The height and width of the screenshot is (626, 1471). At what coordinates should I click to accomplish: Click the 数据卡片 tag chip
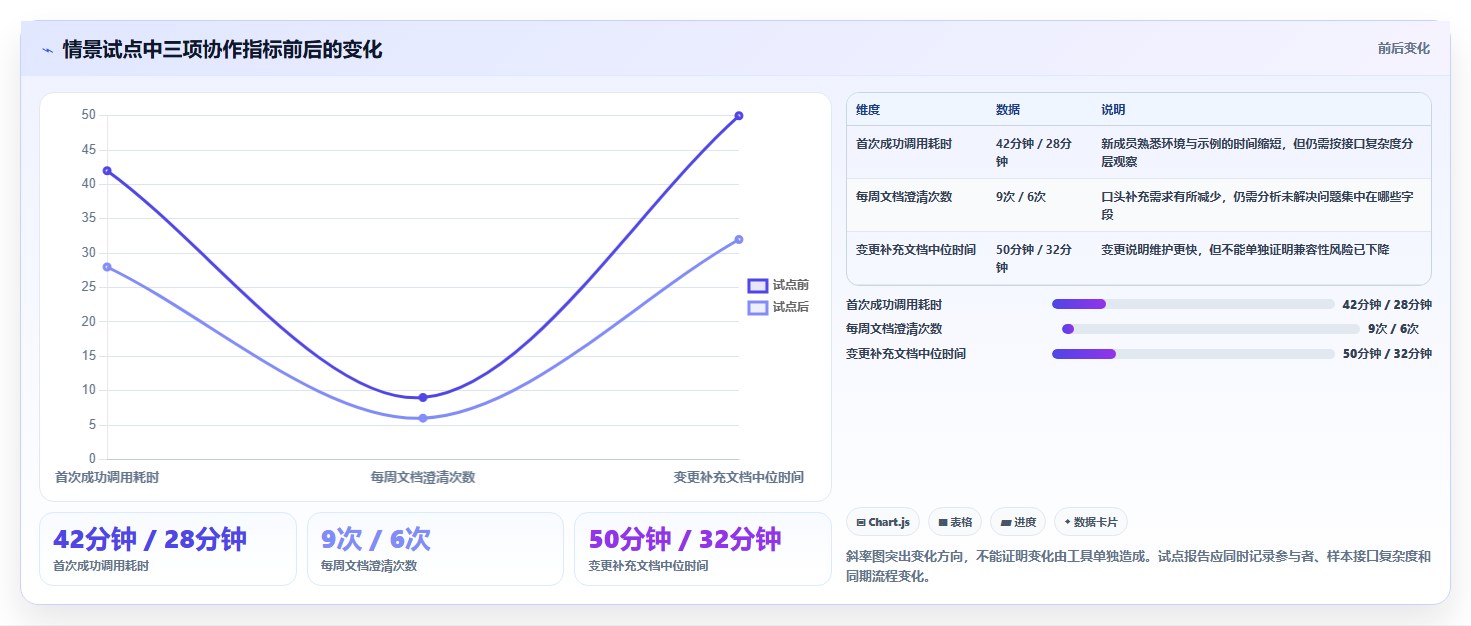pos(1091,522)
